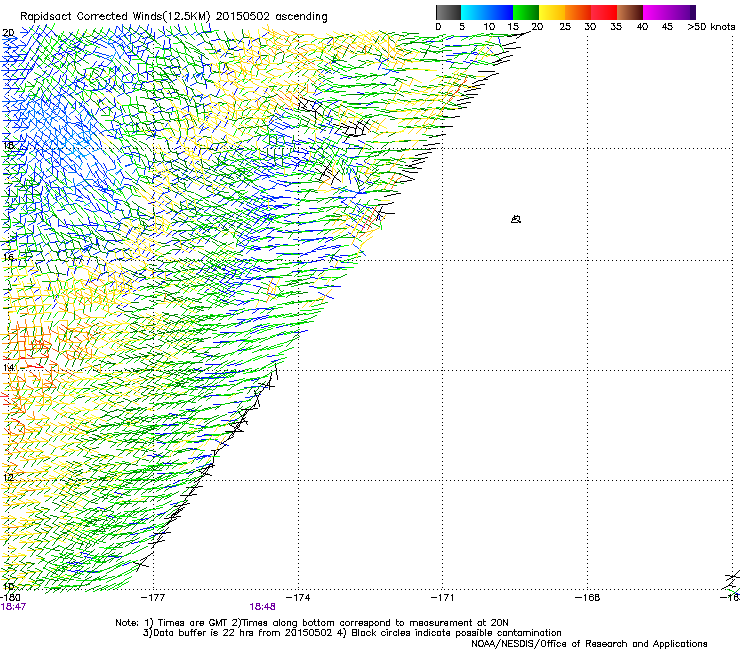Pick the red 30-35 knots legend swatch
Viewport: 740px width, 650px height.
[x=604, y=12]
